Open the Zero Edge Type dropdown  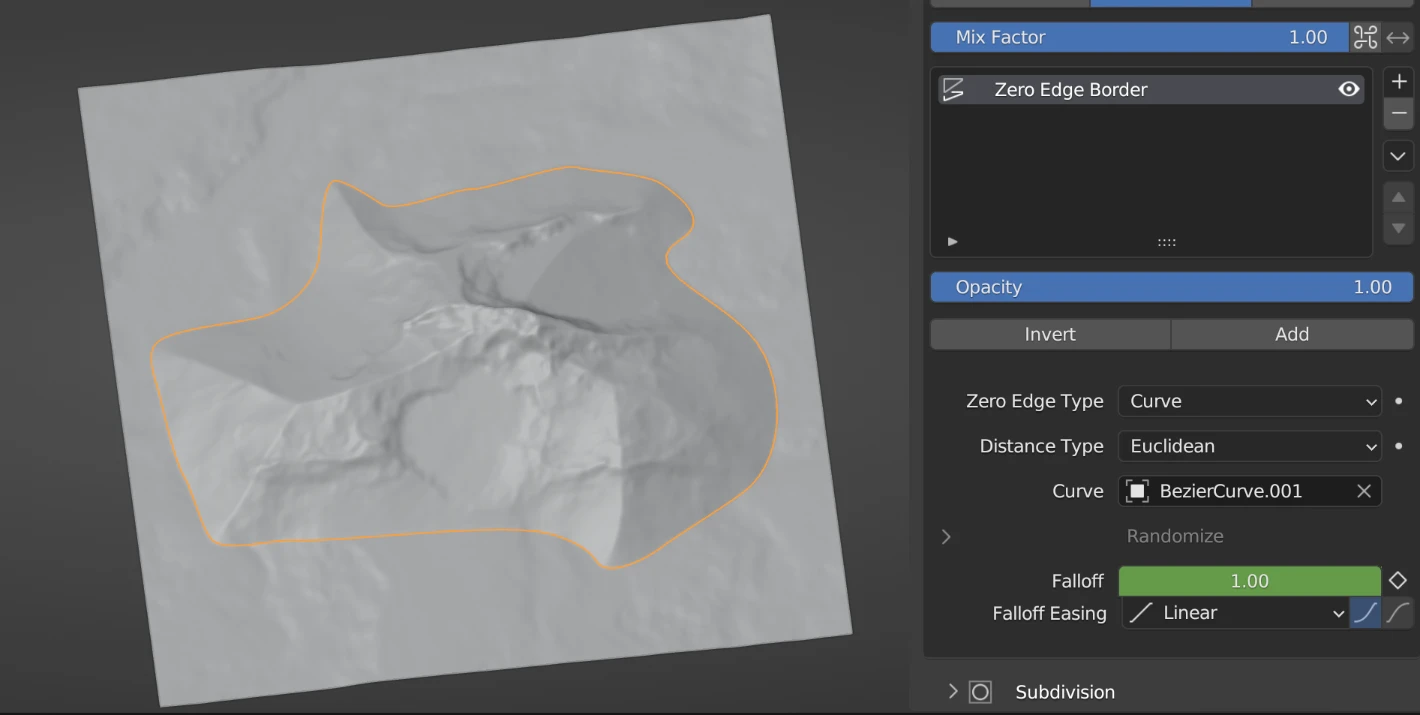pyautogui.click(x=1249, y=401)
